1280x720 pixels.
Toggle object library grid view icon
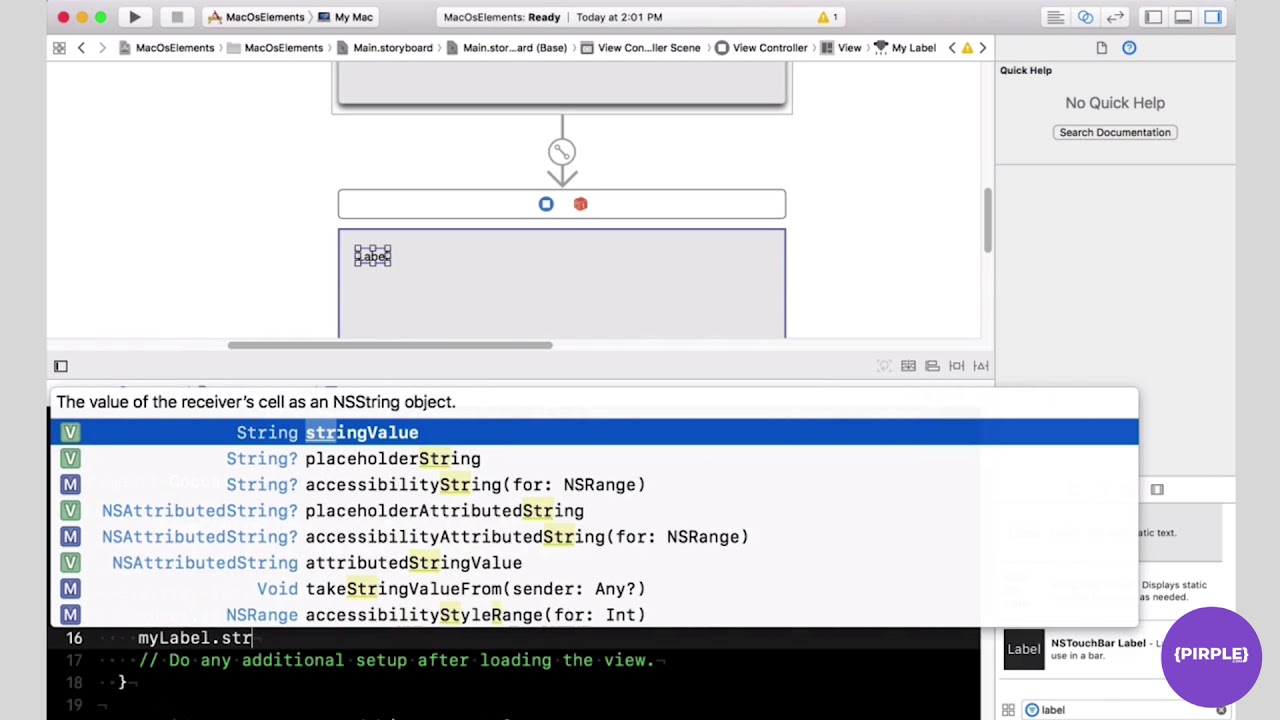coord(1008,710)
